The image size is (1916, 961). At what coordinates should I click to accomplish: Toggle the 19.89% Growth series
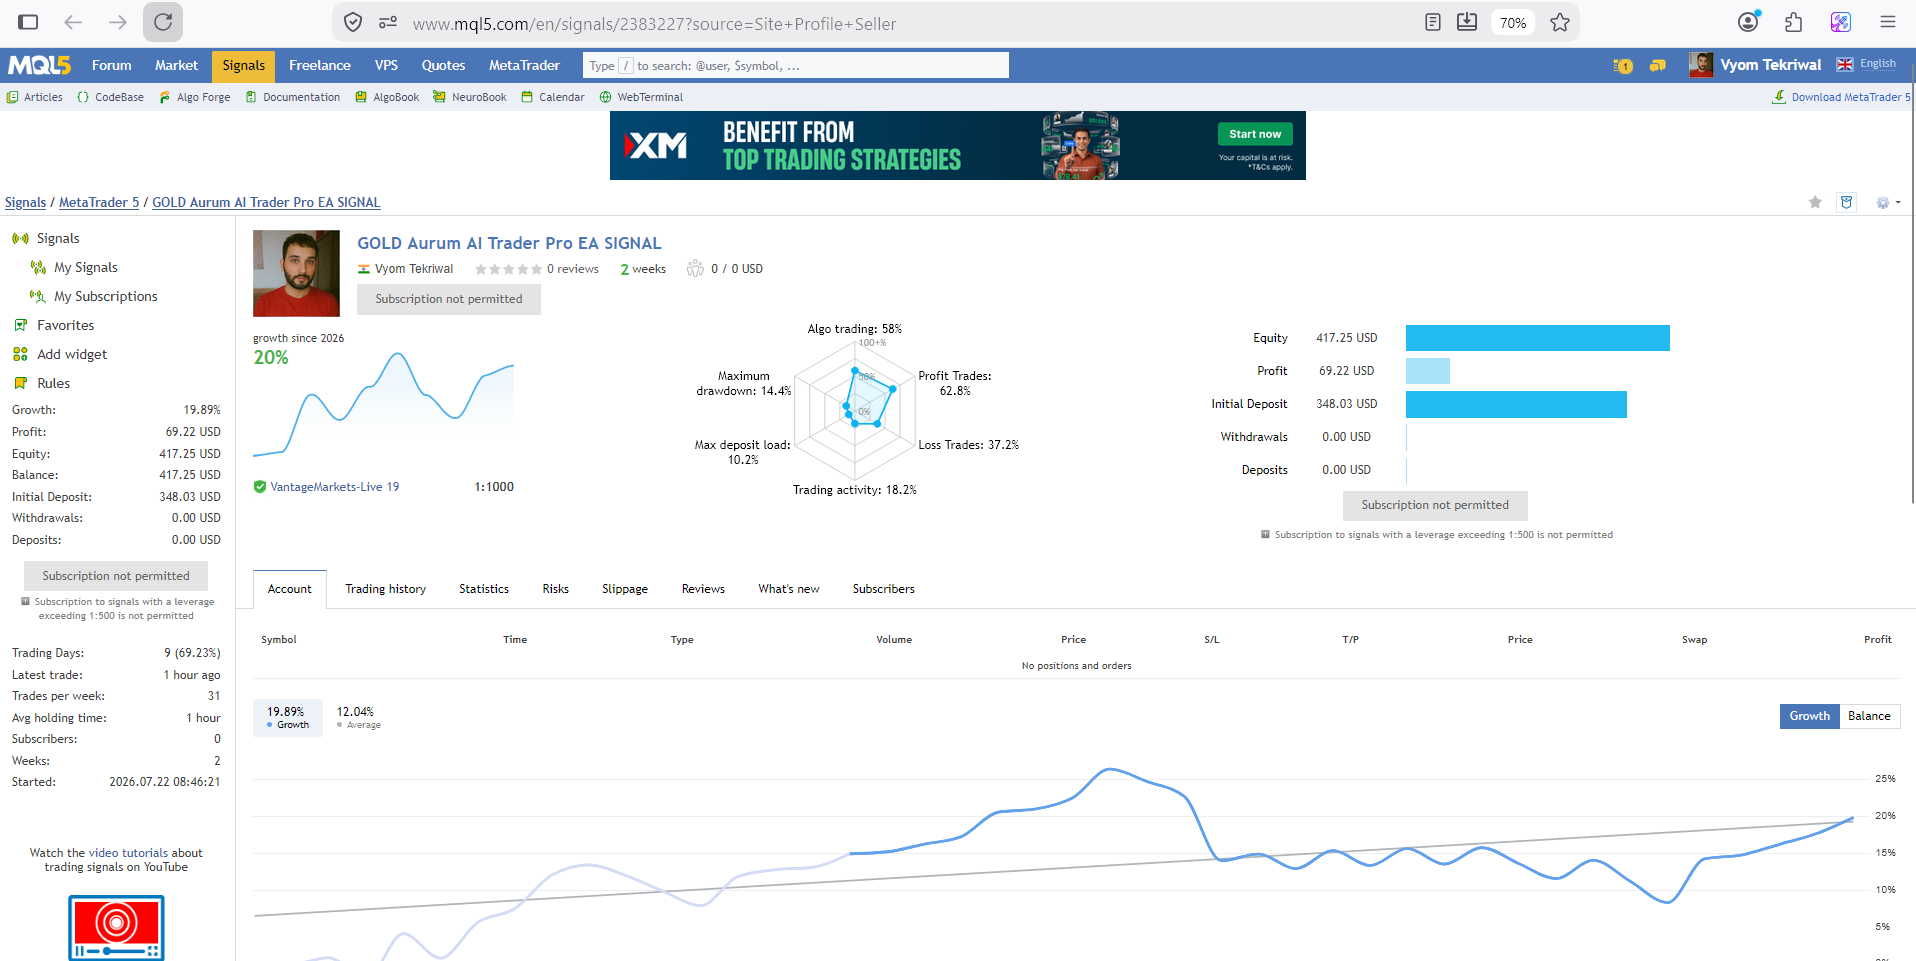[x=287, y=717]
